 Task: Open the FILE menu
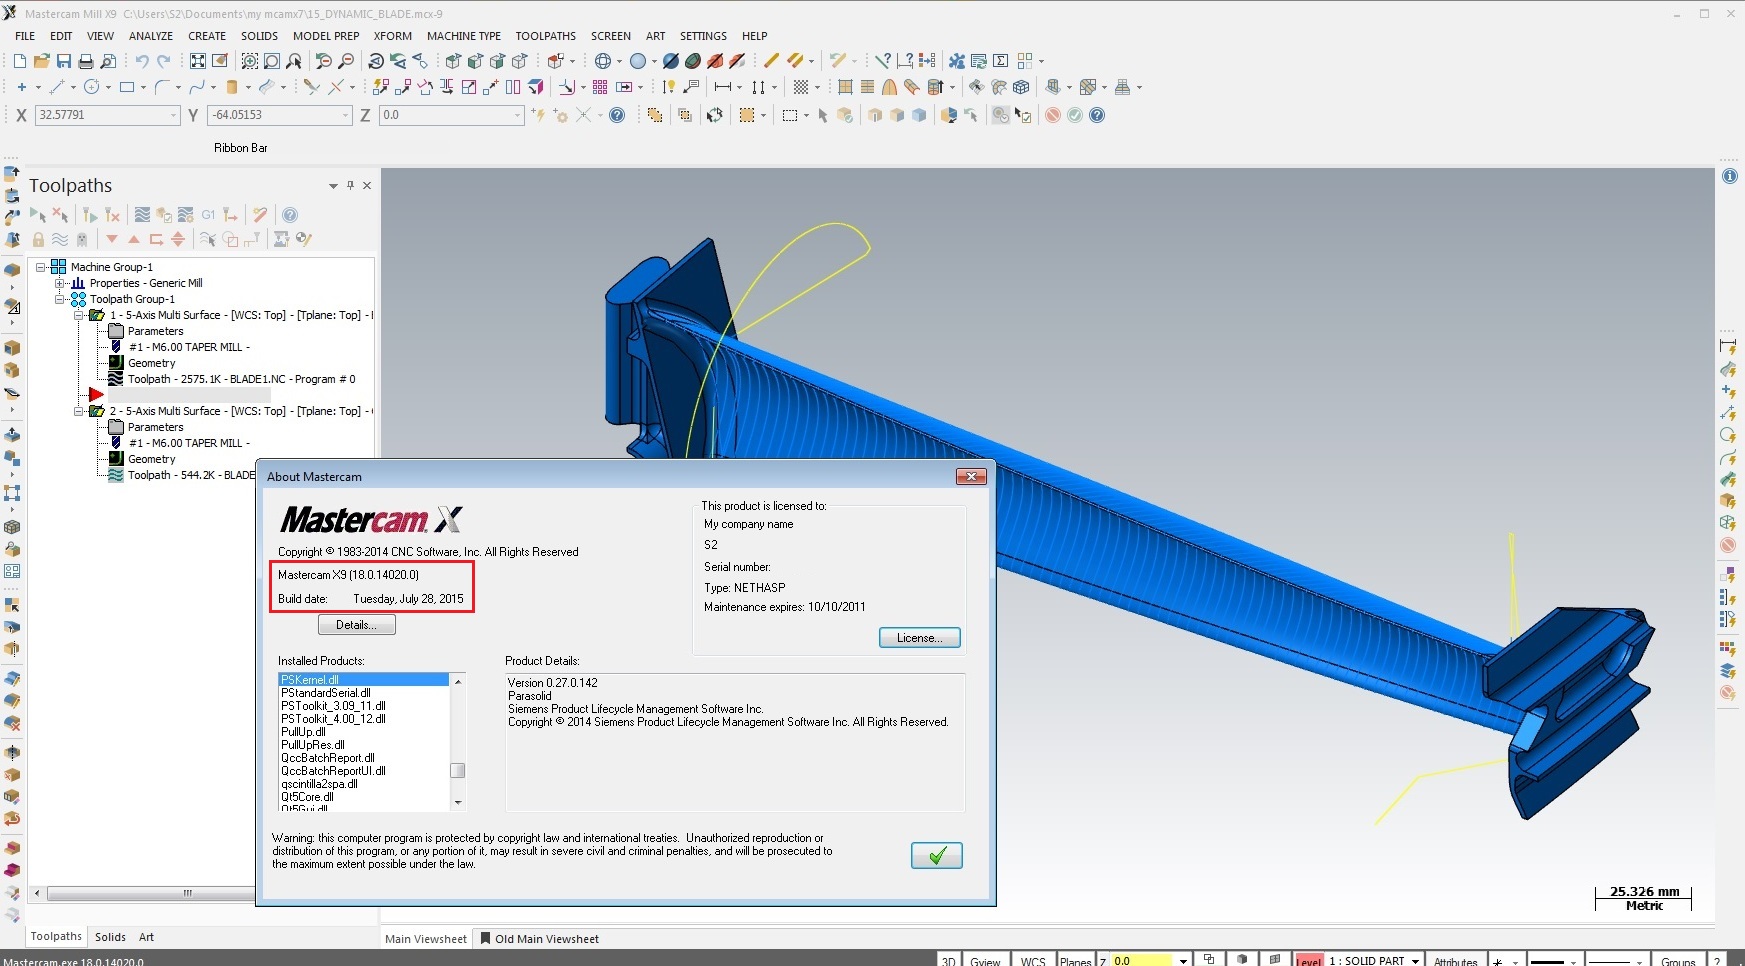tap(25, 36)
